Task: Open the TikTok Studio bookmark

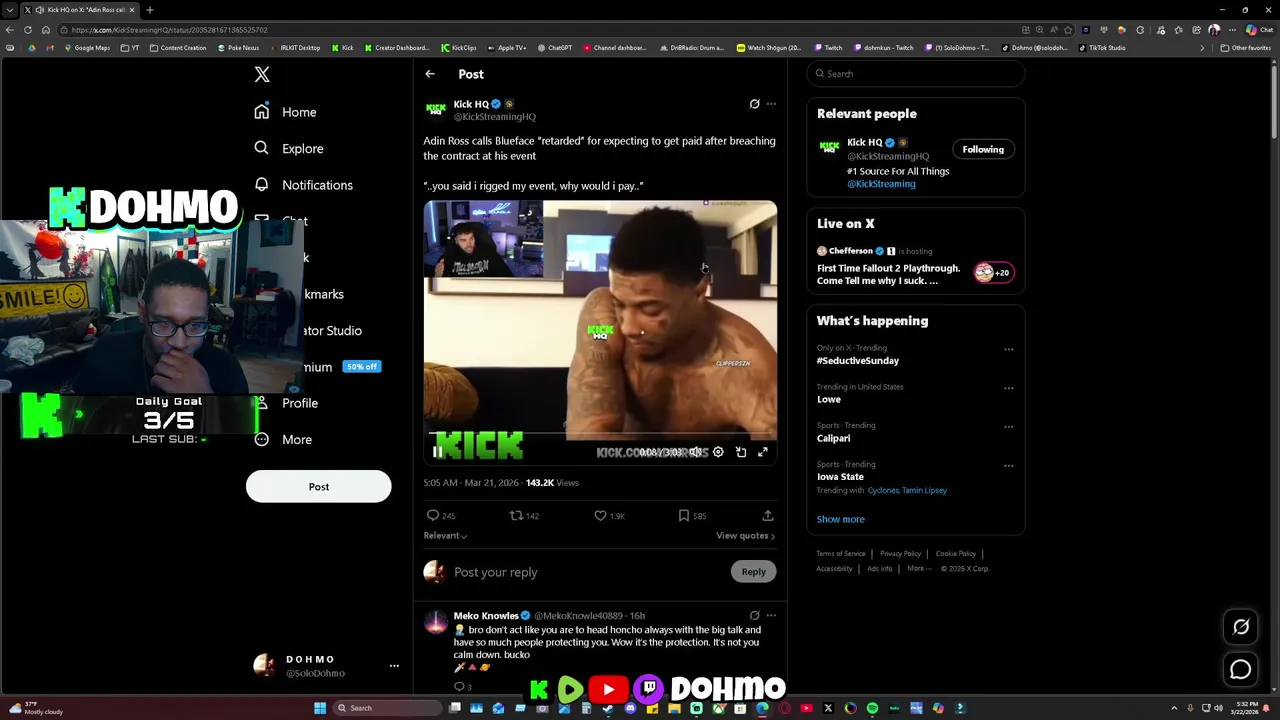Action: 1102,48
